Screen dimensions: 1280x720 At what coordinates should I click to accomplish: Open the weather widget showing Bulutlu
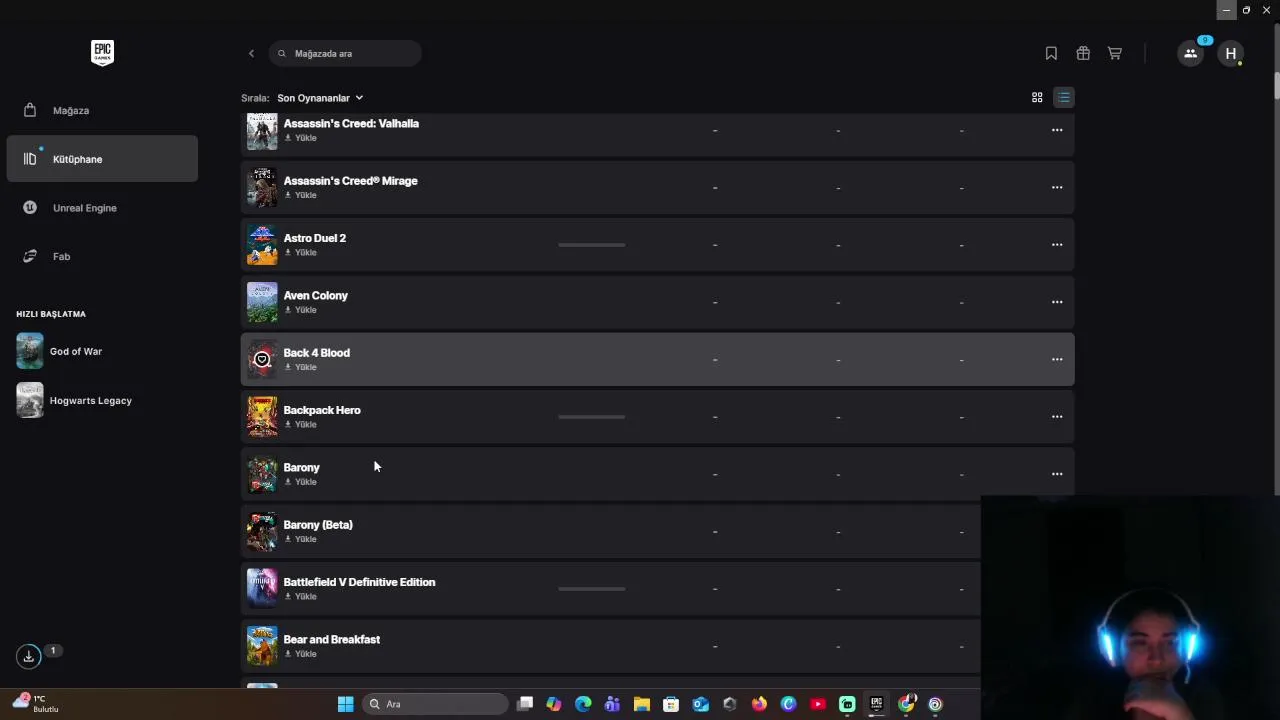tap(36, 703)
